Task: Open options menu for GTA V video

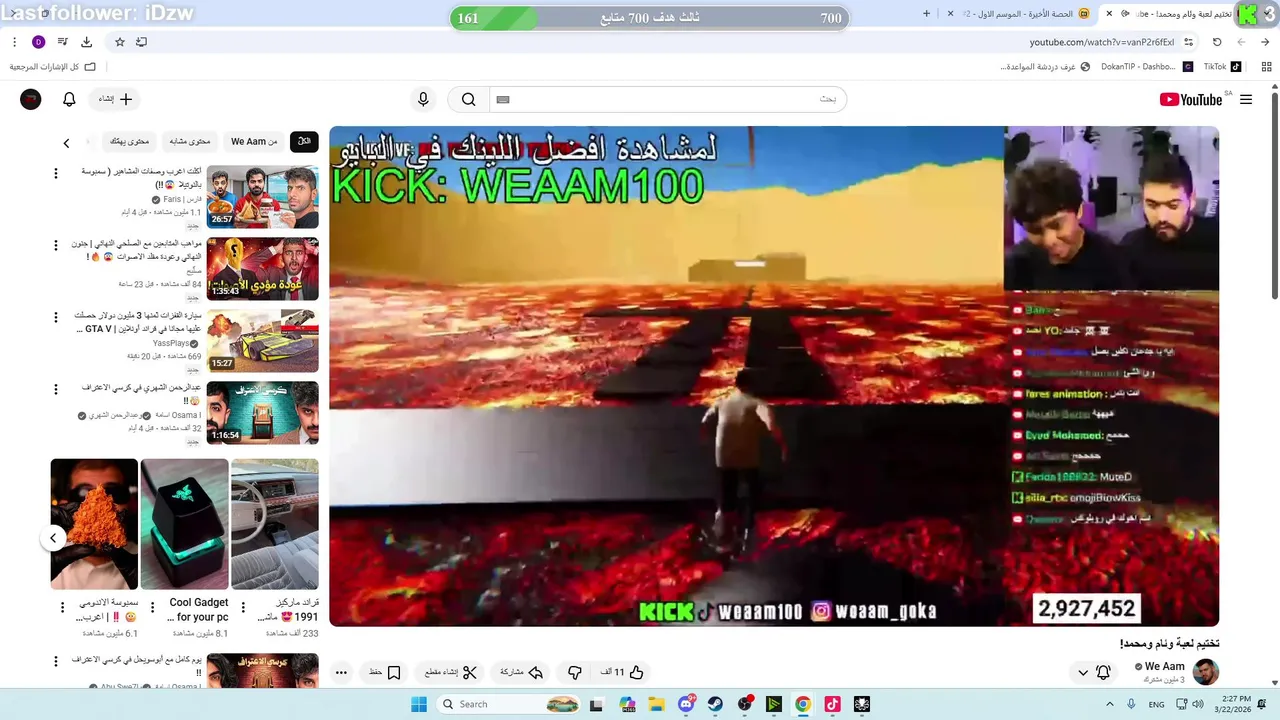Action: [56, 317]
